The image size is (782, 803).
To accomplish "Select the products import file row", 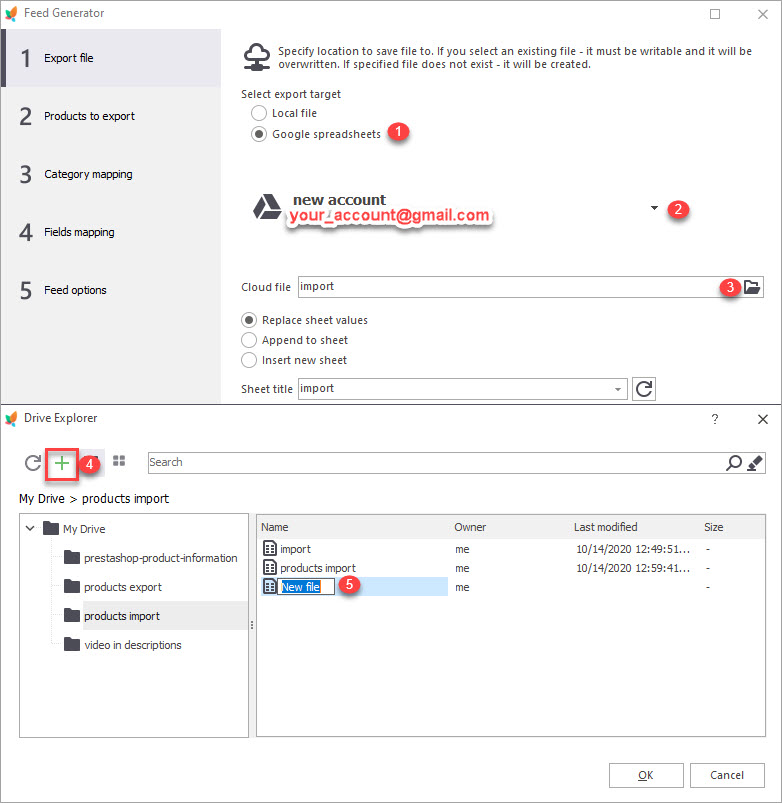I will pyautogui.click(x=511, y=568).
